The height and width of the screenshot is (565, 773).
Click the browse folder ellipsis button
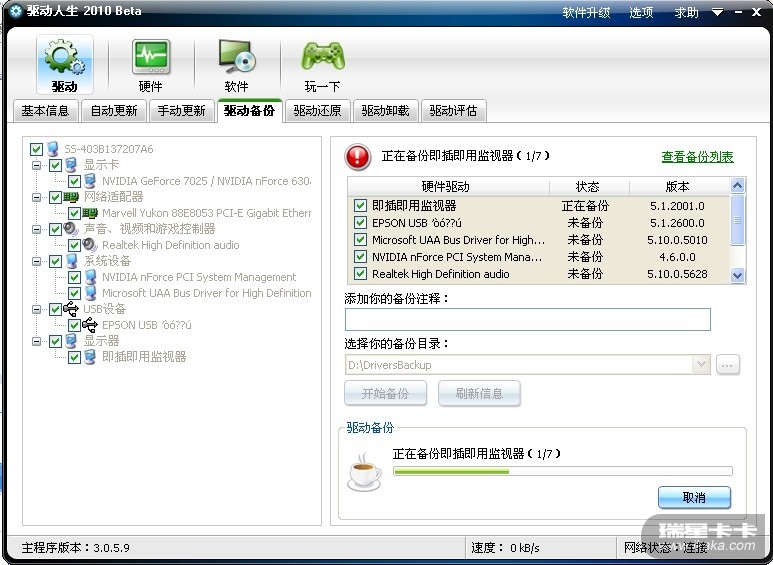point(728,365)
